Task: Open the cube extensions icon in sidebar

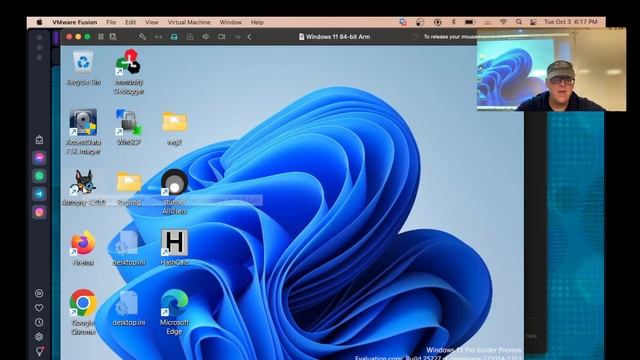Action: click(39, 336)
